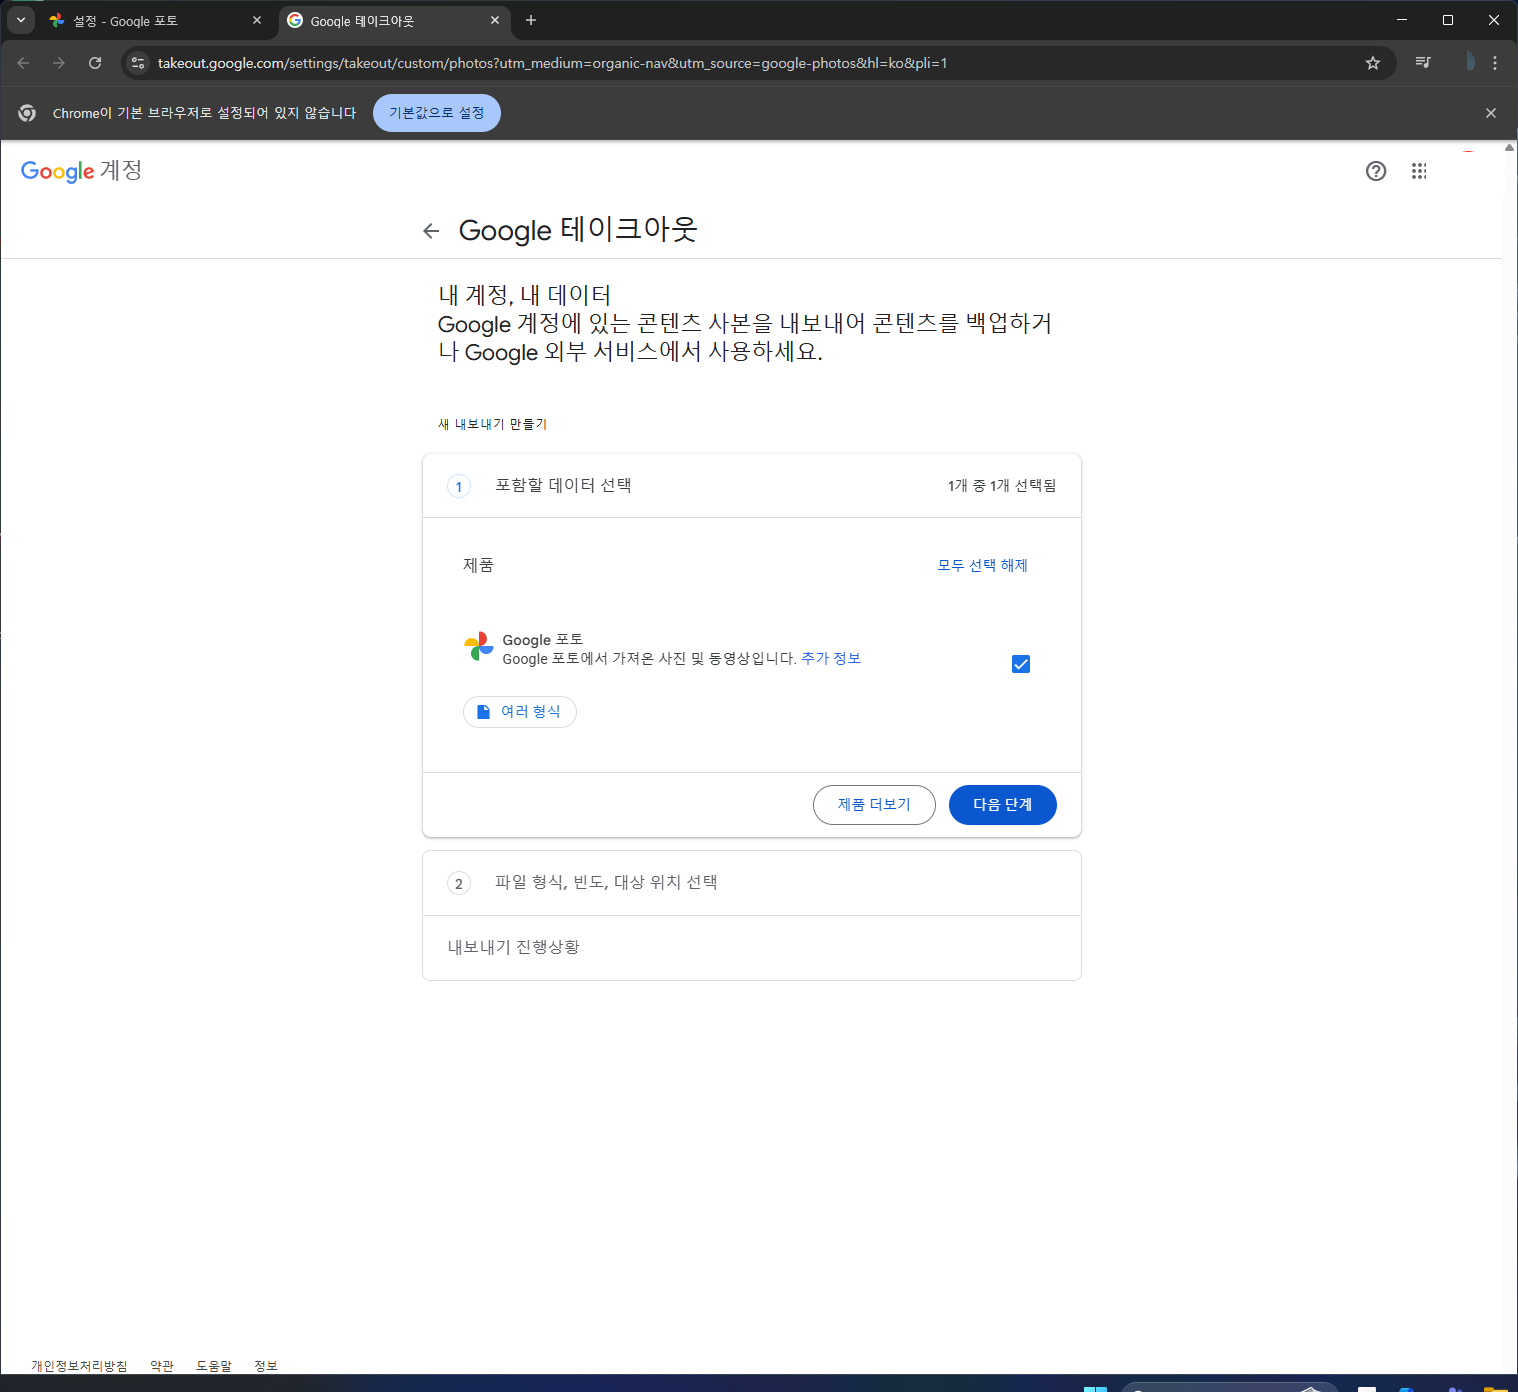The width and height of the screenshot is (1518, 1392).
Task: Open 정보 footer link
Action: 266,1366
